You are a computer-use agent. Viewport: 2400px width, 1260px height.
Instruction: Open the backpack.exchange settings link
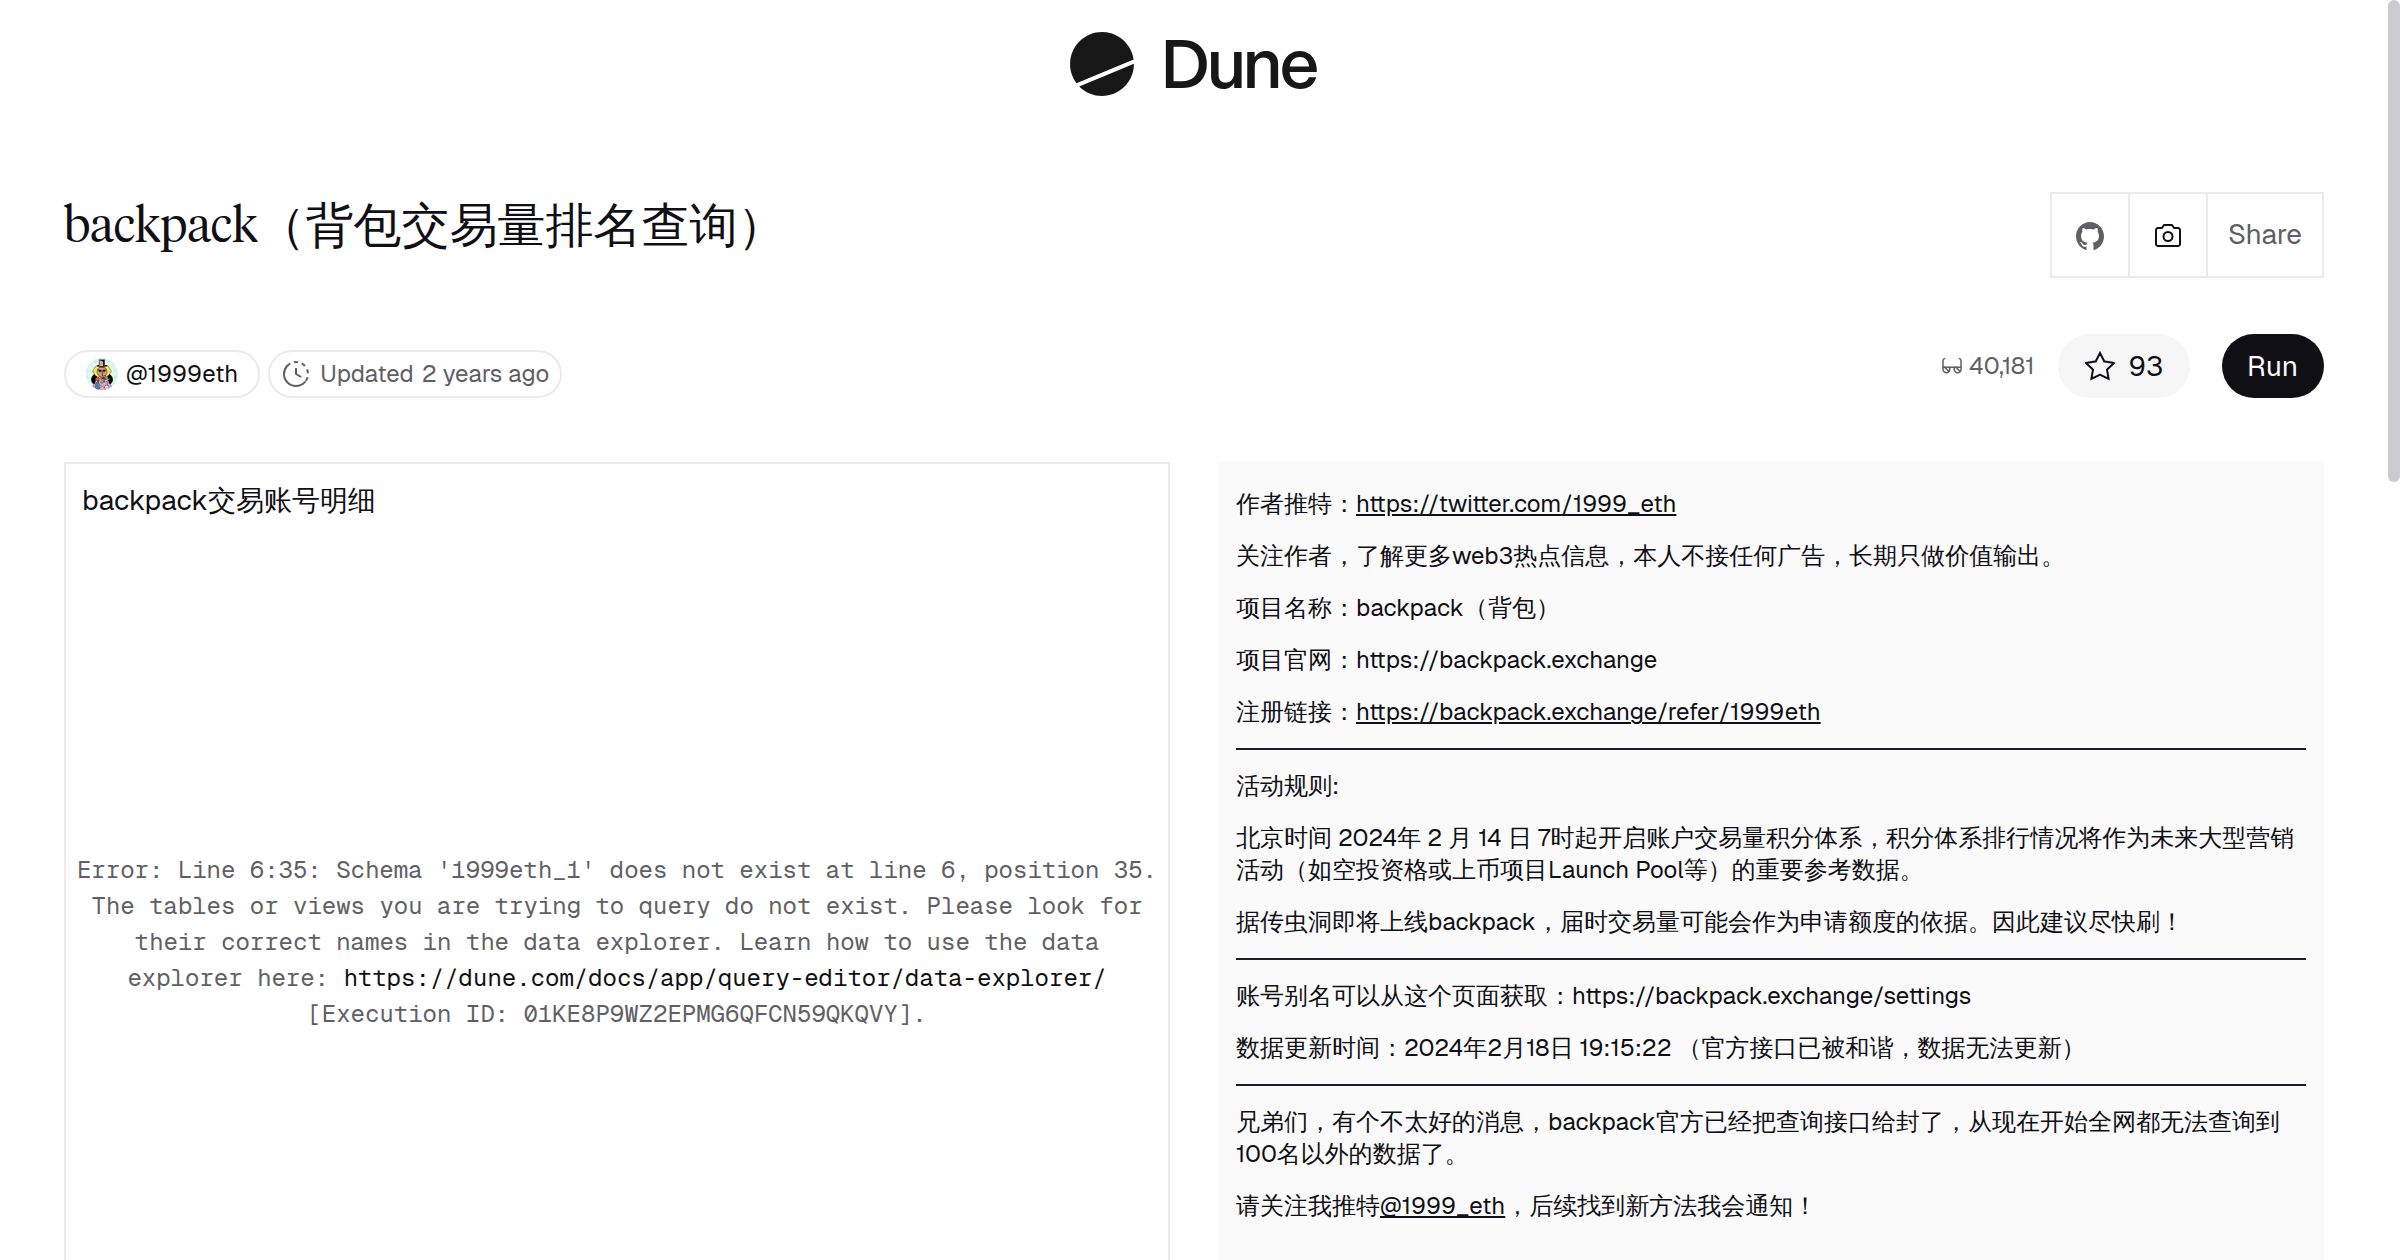point(1771,996)
